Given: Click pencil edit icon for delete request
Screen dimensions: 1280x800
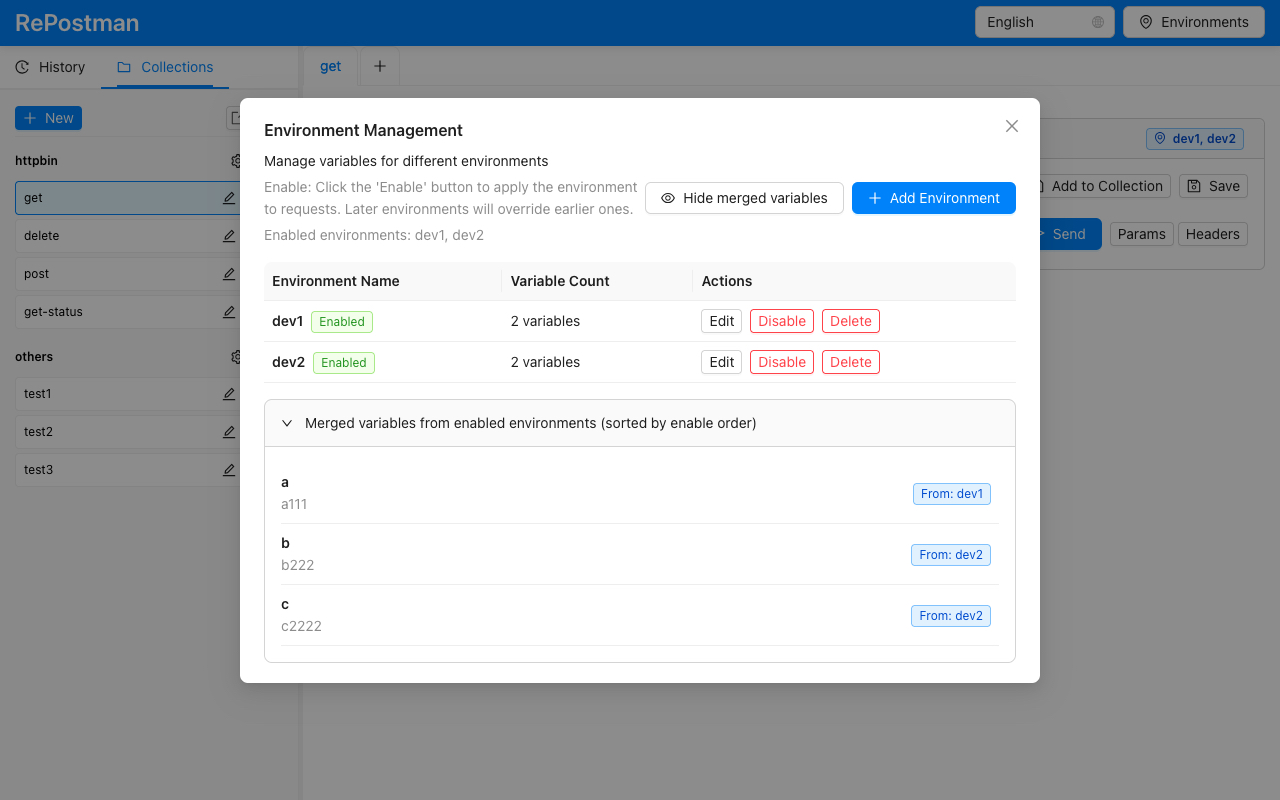Looking at the screenshot, I should pyautogui.click(x=229, y=236).
